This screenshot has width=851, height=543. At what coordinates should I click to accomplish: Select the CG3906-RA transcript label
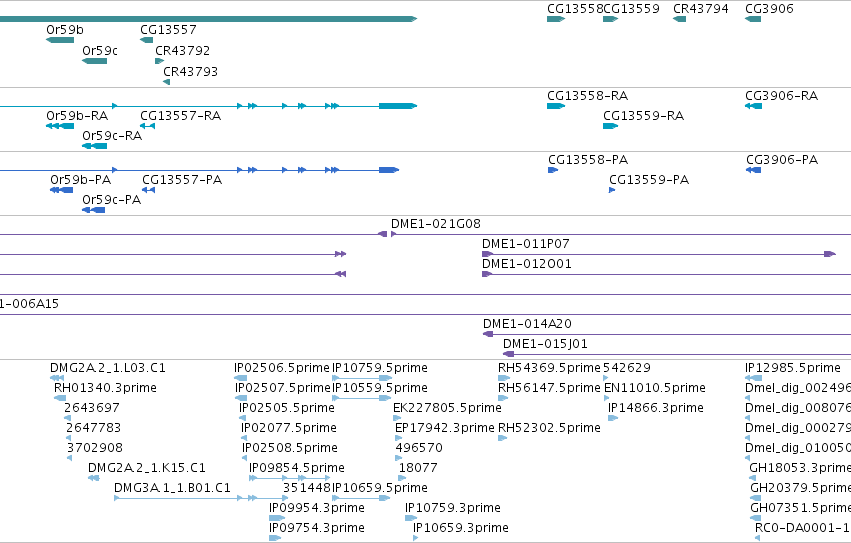(x=782, y=96)
